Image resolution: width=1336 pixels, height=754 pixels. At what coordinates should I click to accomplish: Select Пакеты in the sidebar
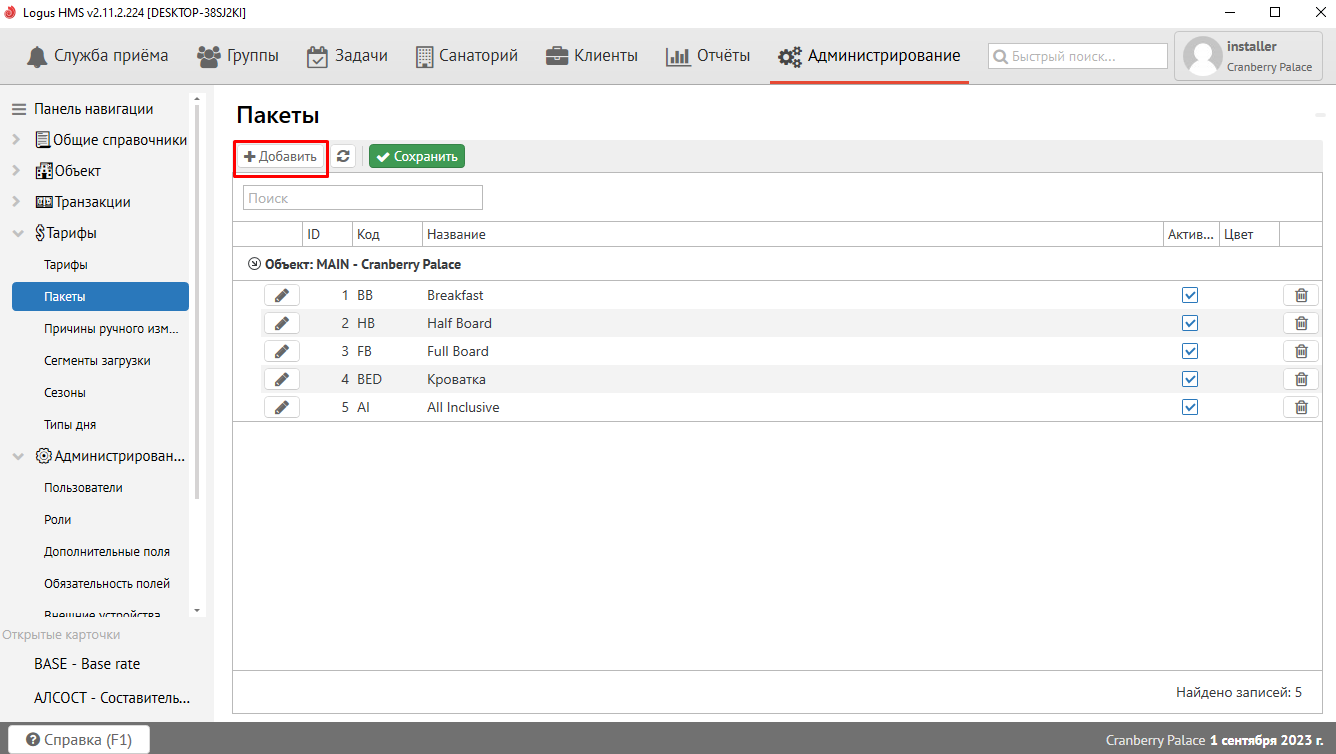tap(100, 297)
